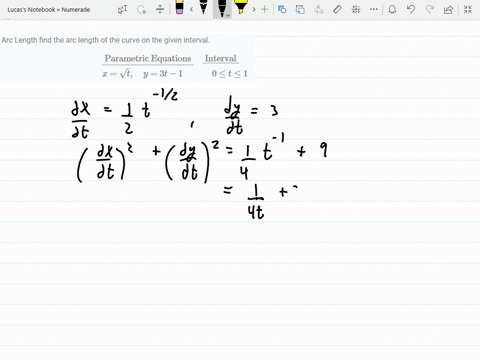The height and width of the screenshot is (360, 480).
Task: Show more pens with right chevron
Action: coord(254,9)
